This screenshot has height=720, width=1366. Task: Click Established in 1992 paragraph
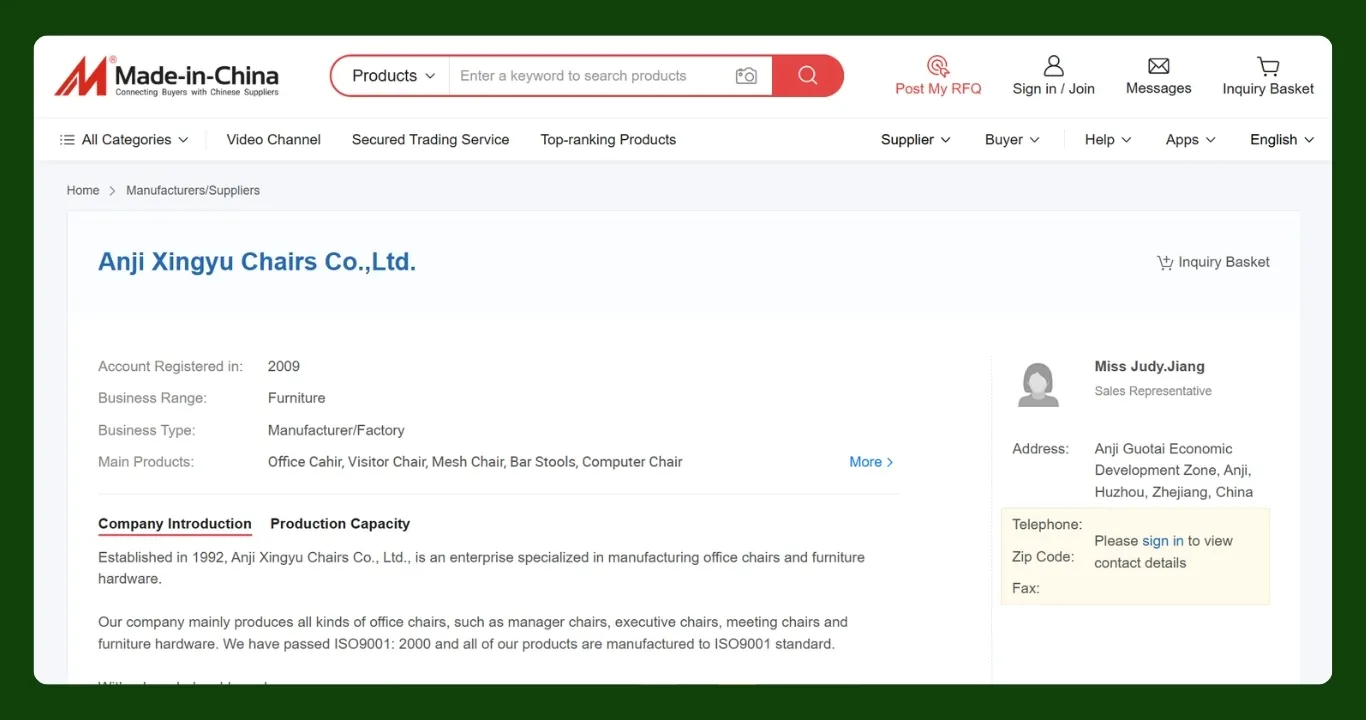(481, 568)
